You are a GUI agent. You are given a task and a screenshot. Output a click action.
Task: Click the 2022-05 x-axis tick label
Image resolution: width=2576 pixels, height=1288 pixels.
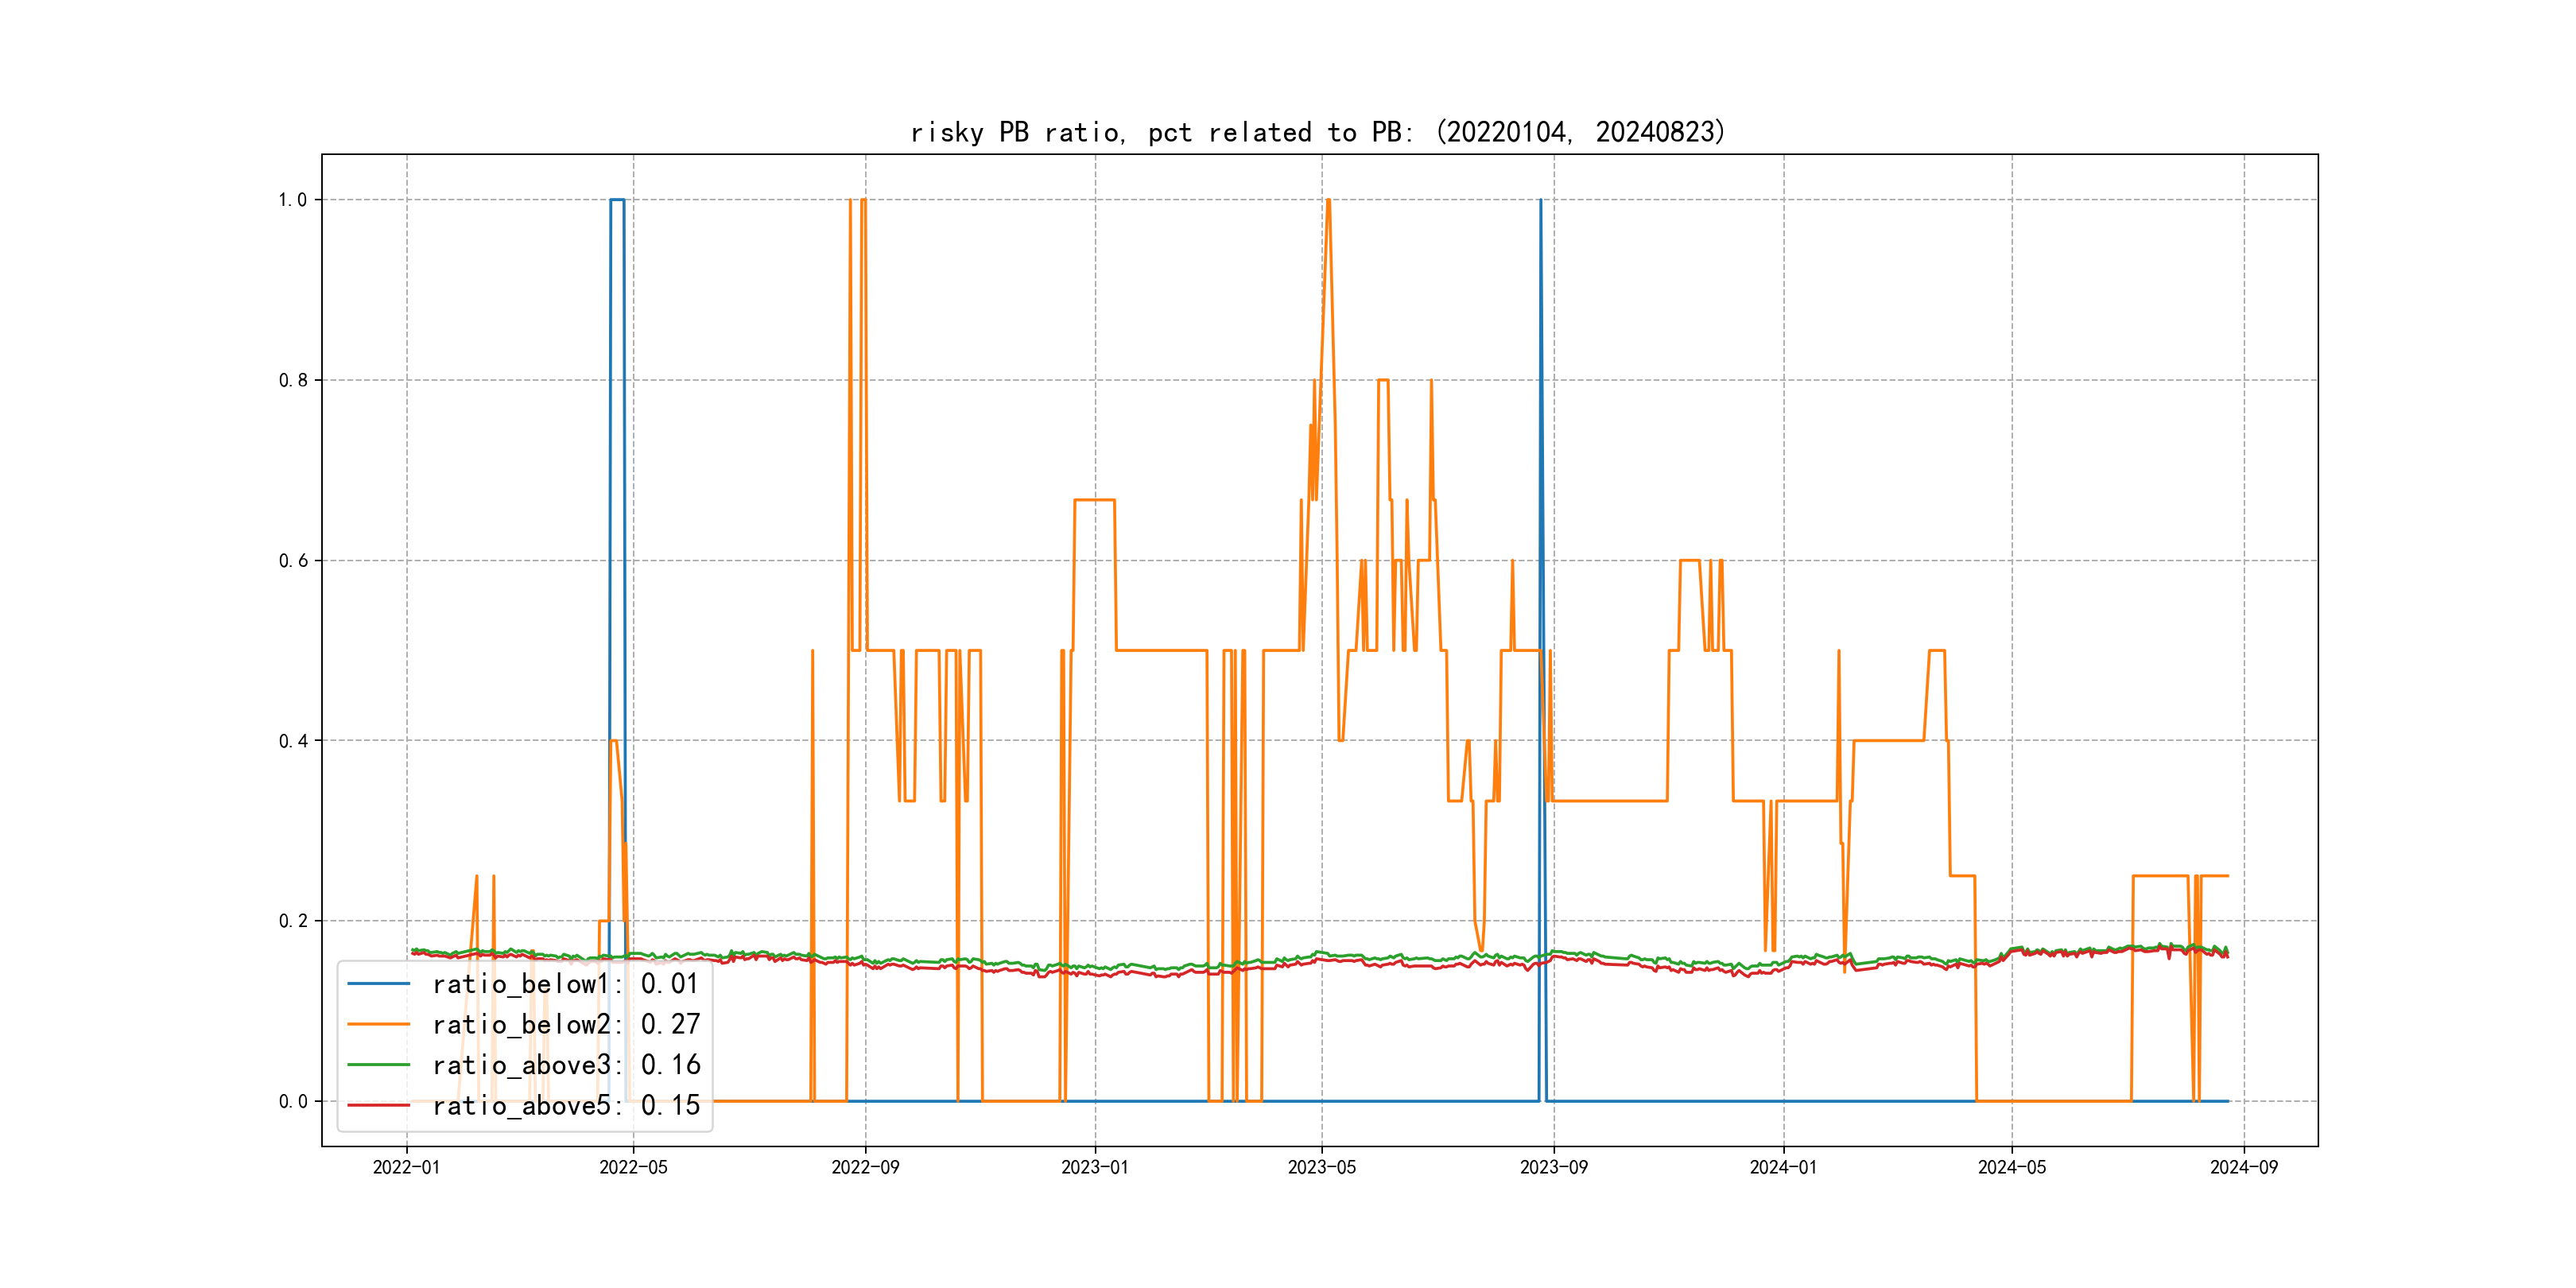[633, 1167]
